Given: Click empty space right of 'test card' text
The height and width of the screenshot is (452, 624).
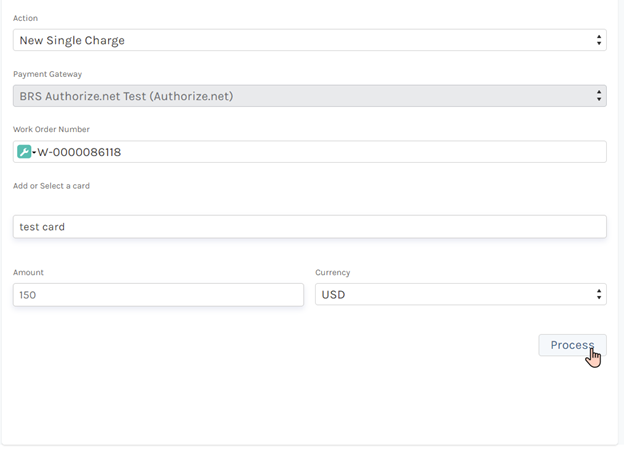Looking at the screenshot, I should (x=350, y=227).
